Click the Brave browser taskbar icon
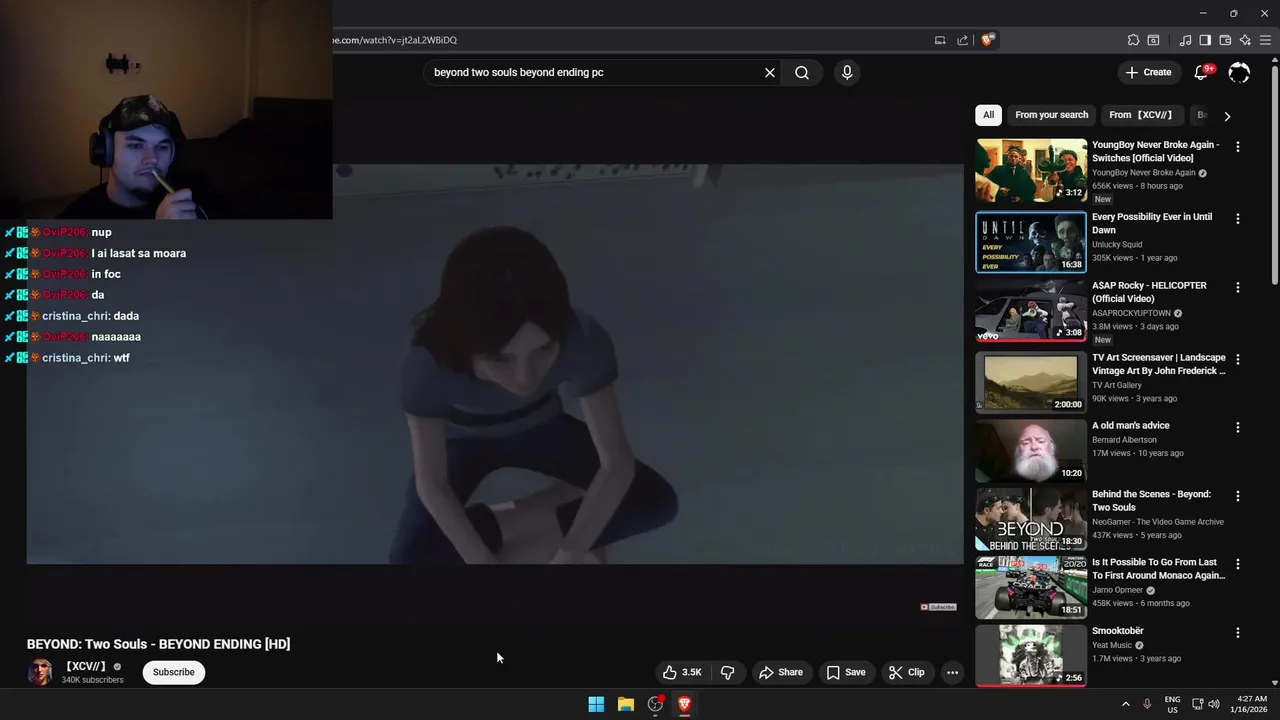This screenshot has height=720, width=1280. point(685,704)
